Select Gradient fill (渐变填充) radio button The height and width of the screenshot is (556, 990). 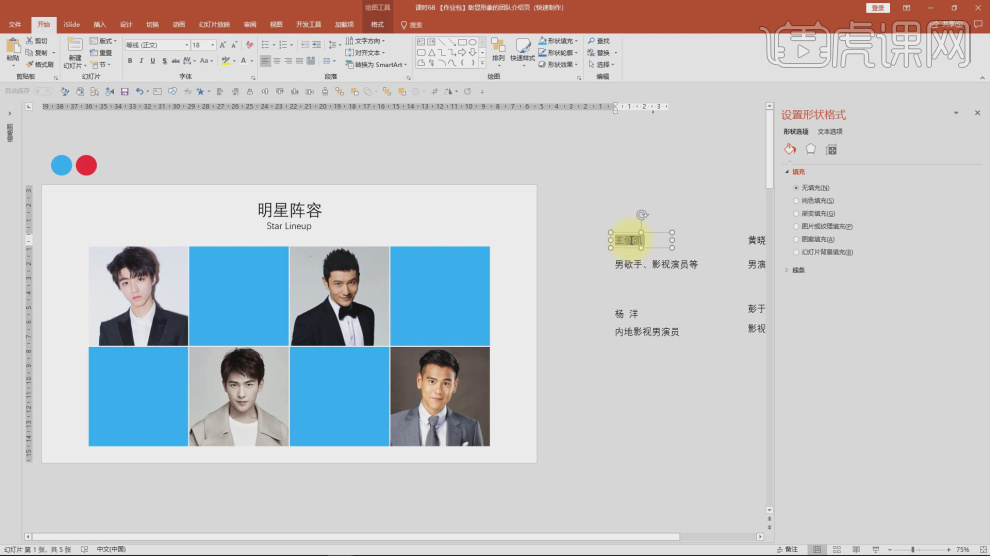(796, 213)
